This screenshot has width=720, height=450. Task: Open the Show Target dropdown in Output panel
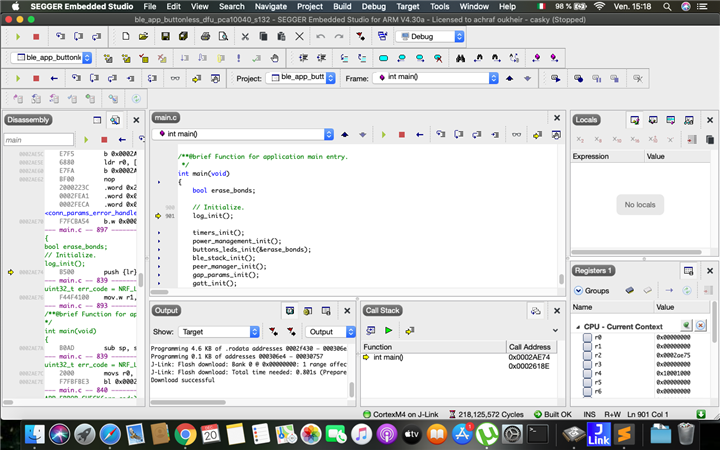218,332
